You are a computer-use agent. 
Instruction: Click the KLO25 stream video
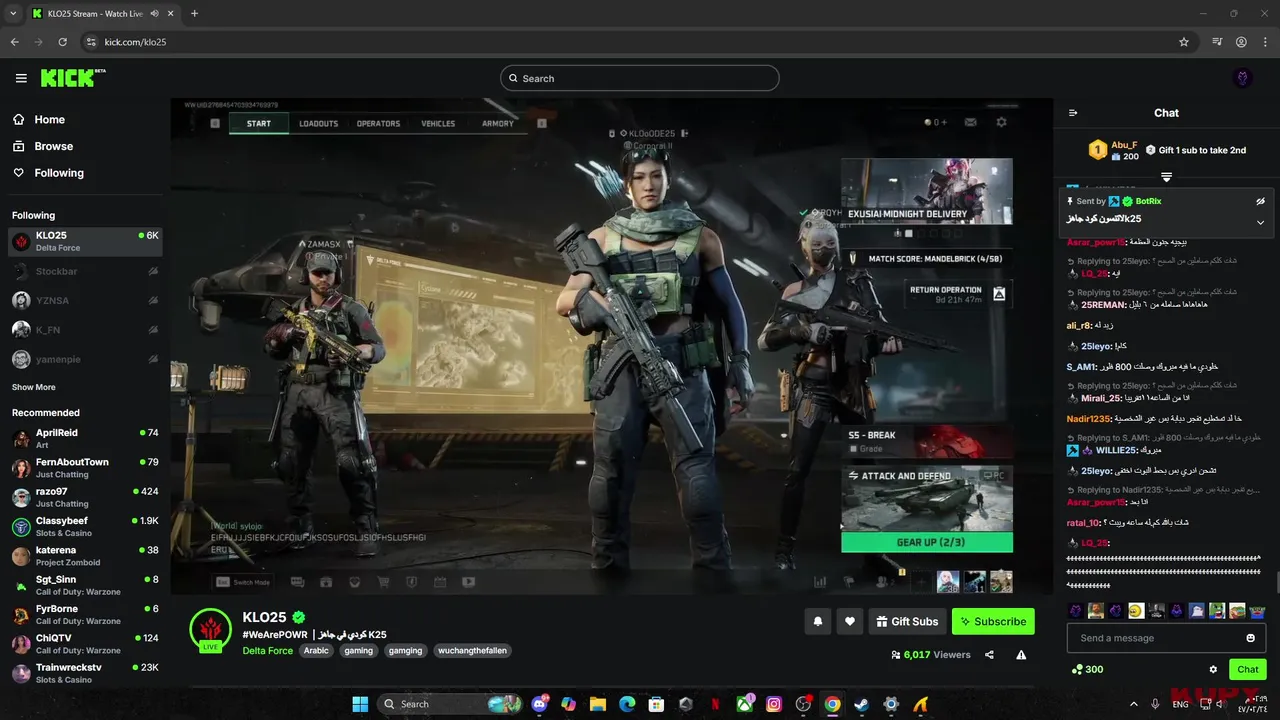[x=611, y=346]
